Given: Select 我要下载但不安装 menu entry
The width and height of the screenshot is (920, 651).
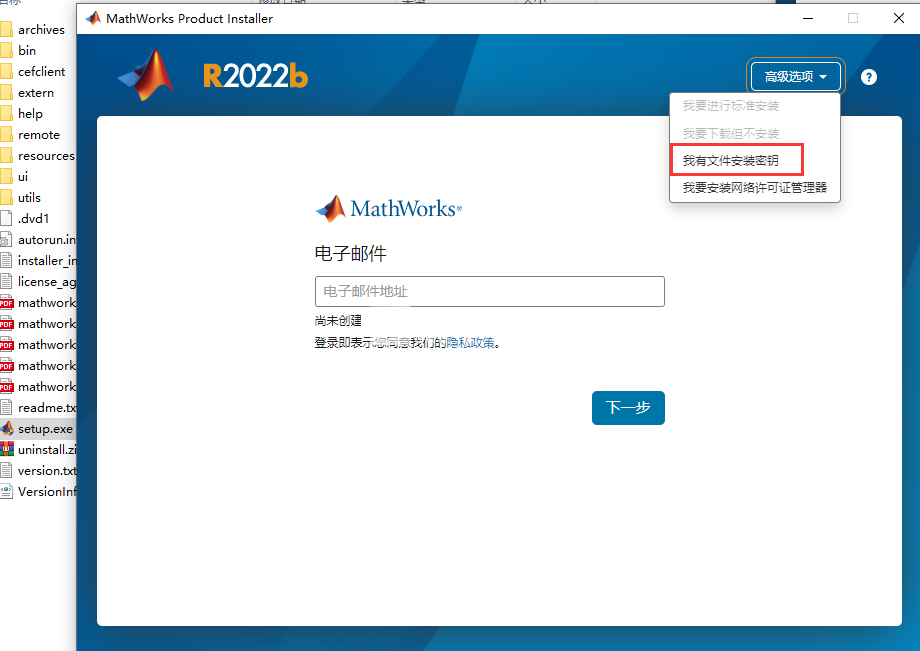Looking at the screenshot, I should pos(730,133).
